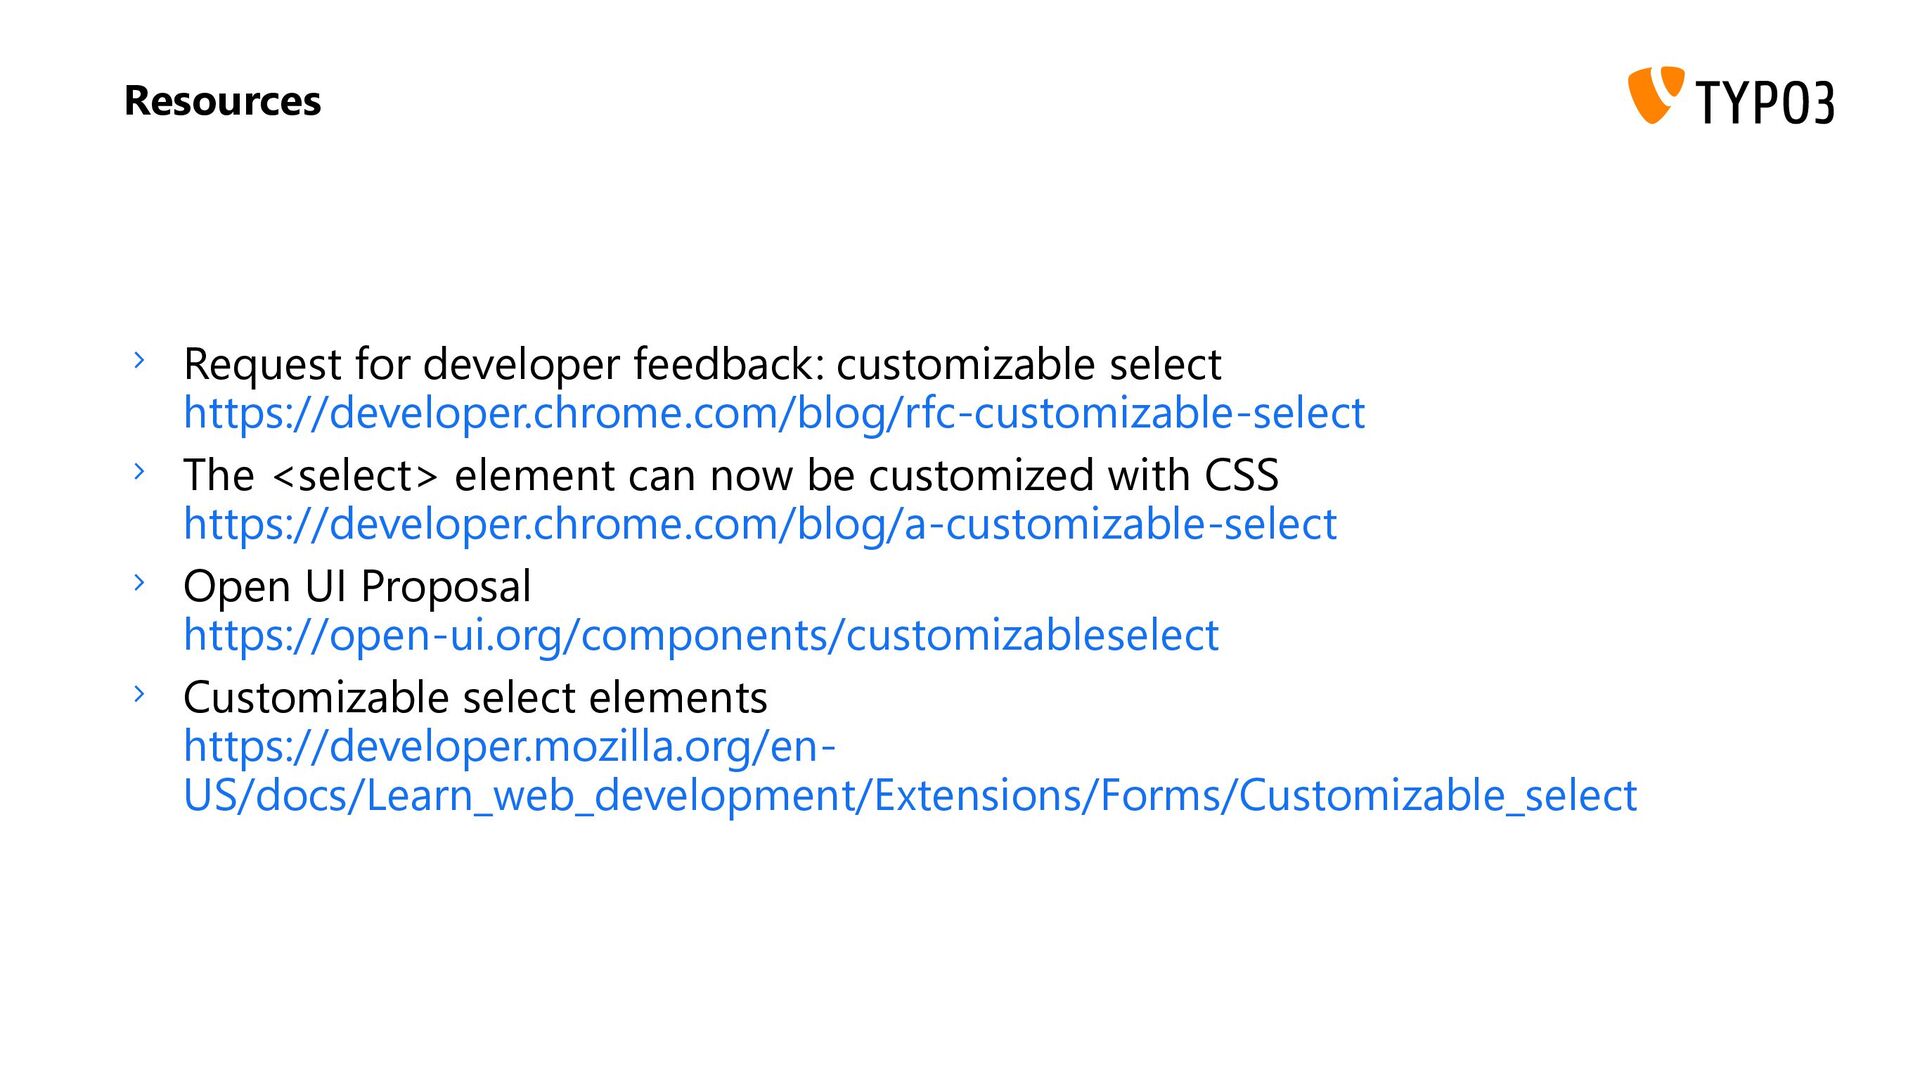Click the word CSS in second bullet
The image size is (1920, 1080).
click(x=1241, y=475)
